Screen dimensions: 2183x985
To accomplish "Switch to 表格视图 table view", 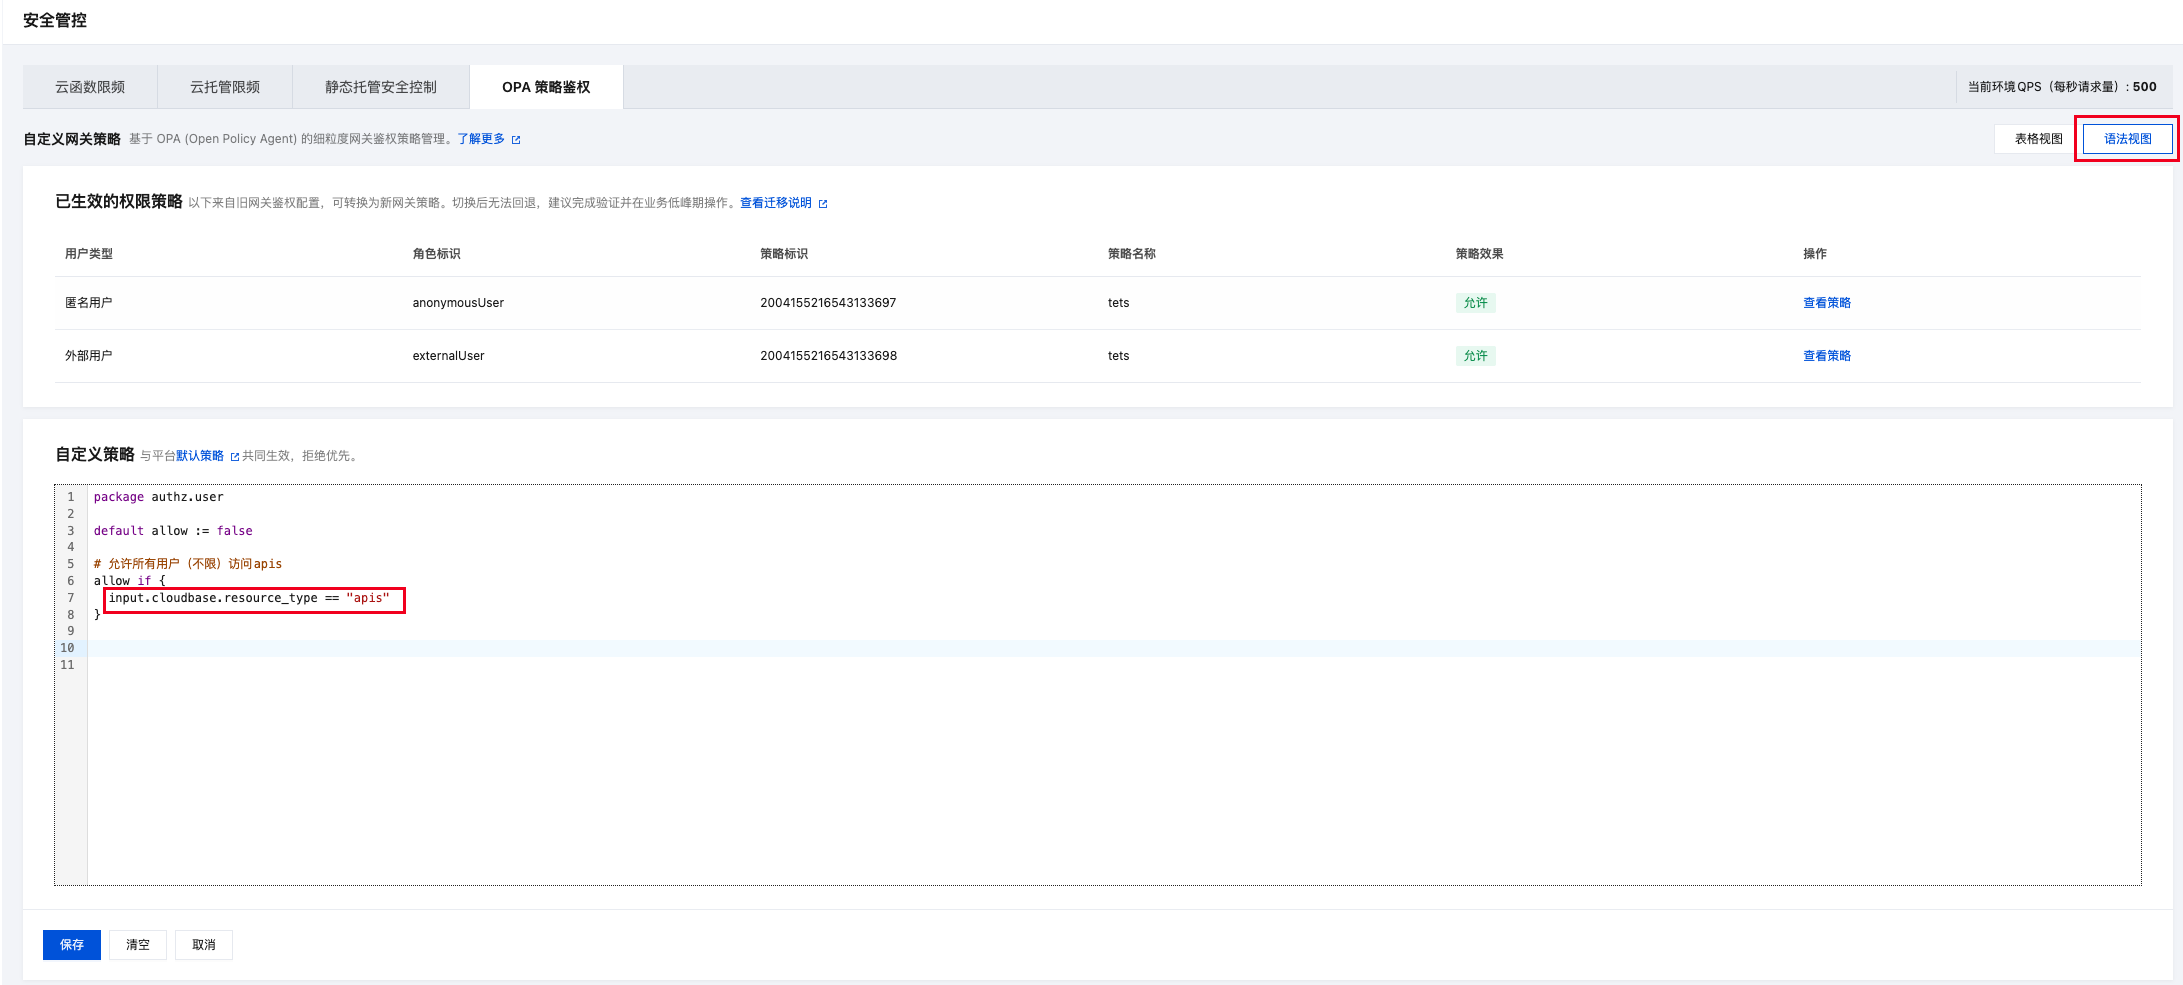I will pos(2038,139).
